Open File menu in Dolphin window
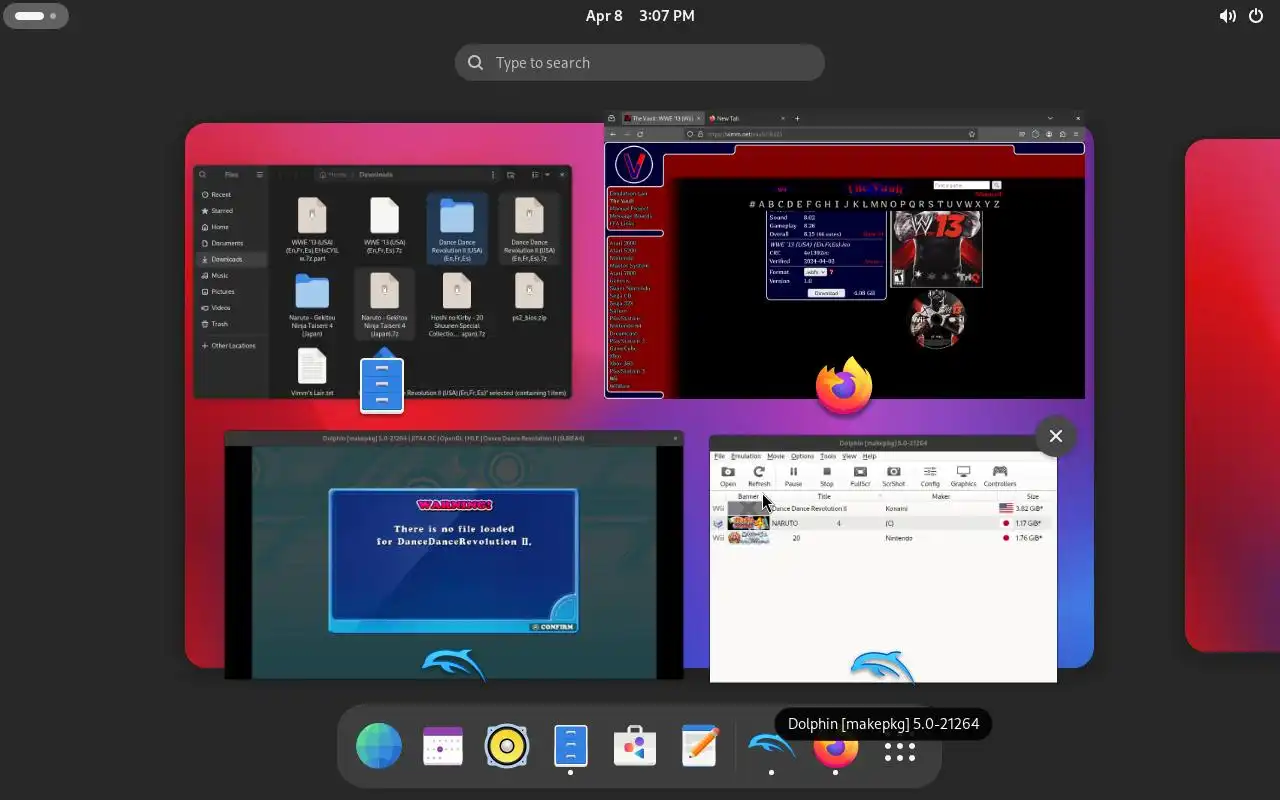This screenshot has height=800, width=1280. (x=719, y=456)
